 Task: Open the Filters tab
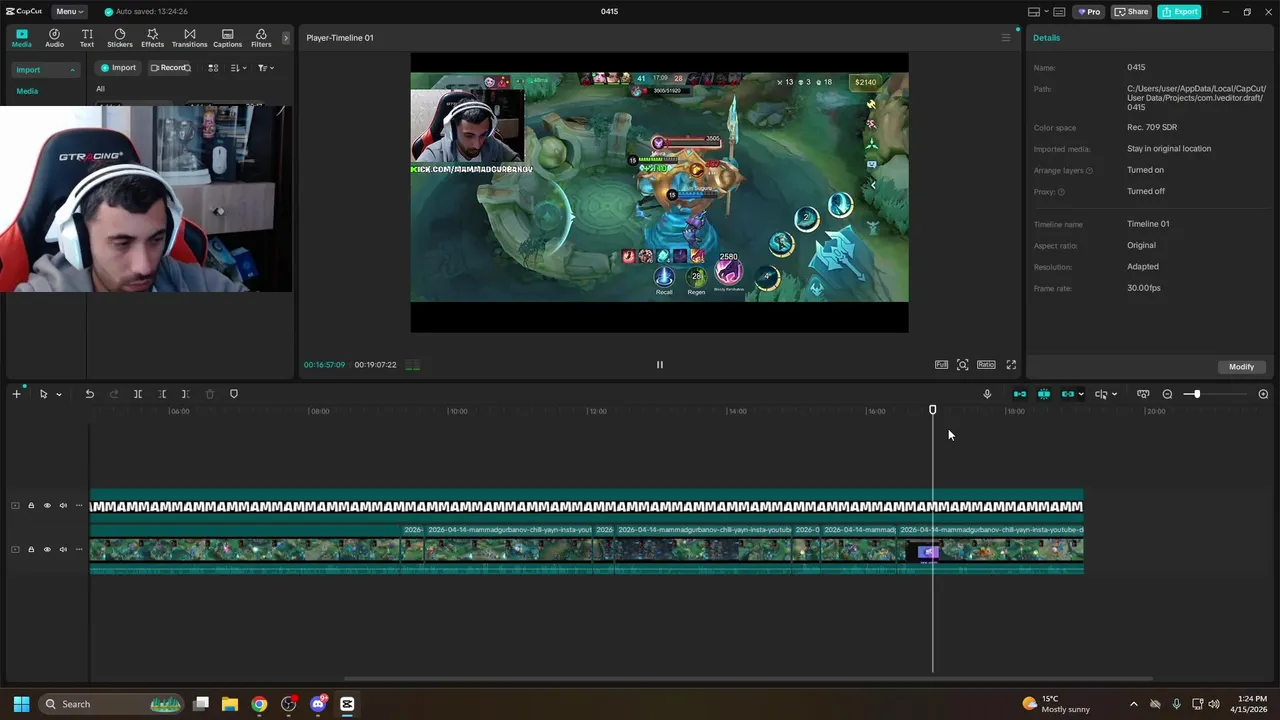point(261,38)
